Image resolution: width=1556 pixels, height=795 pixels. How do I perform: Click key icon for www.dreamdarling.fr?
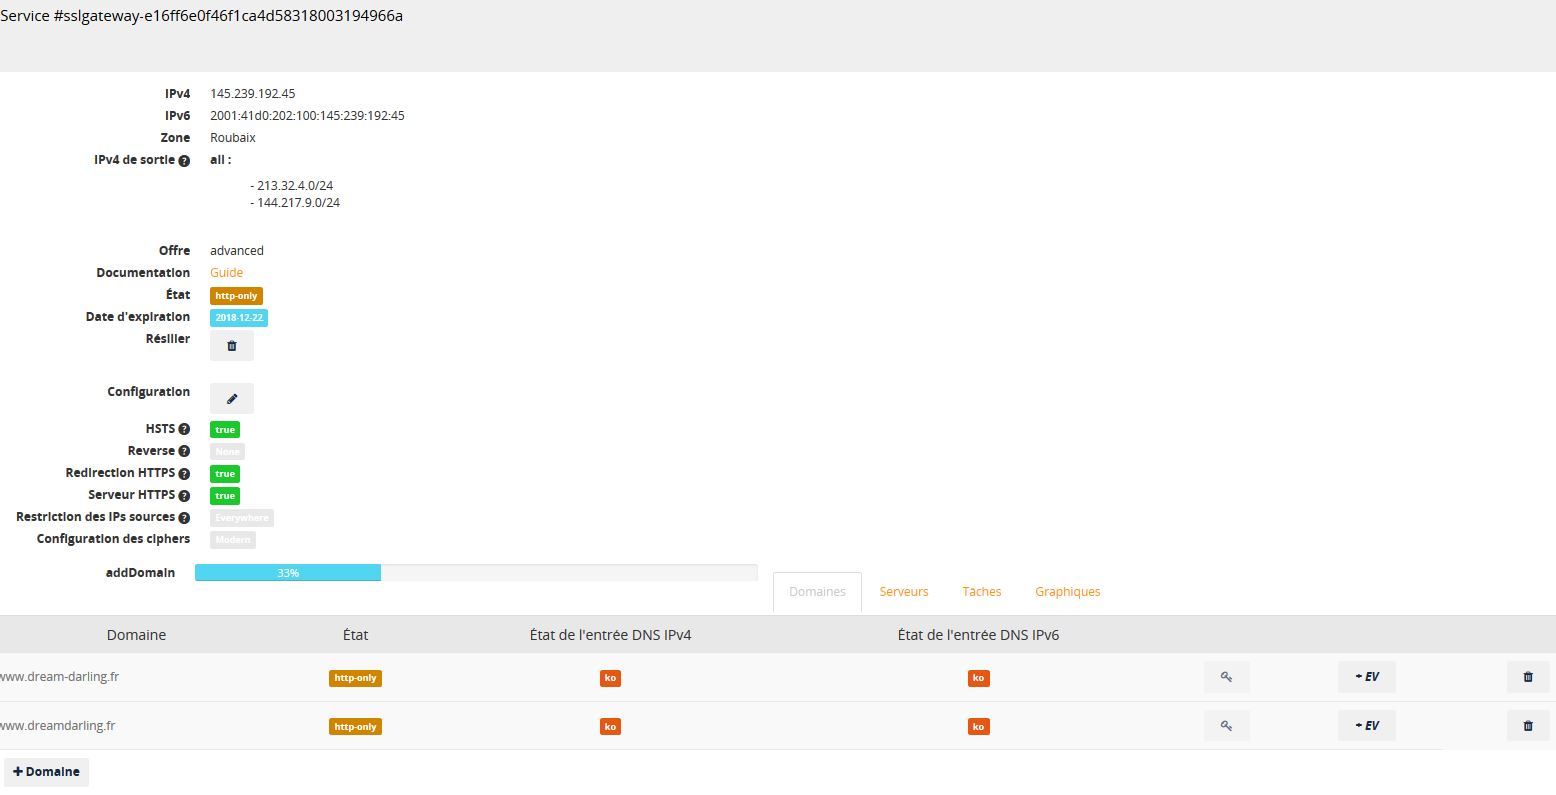(1226, 726)
